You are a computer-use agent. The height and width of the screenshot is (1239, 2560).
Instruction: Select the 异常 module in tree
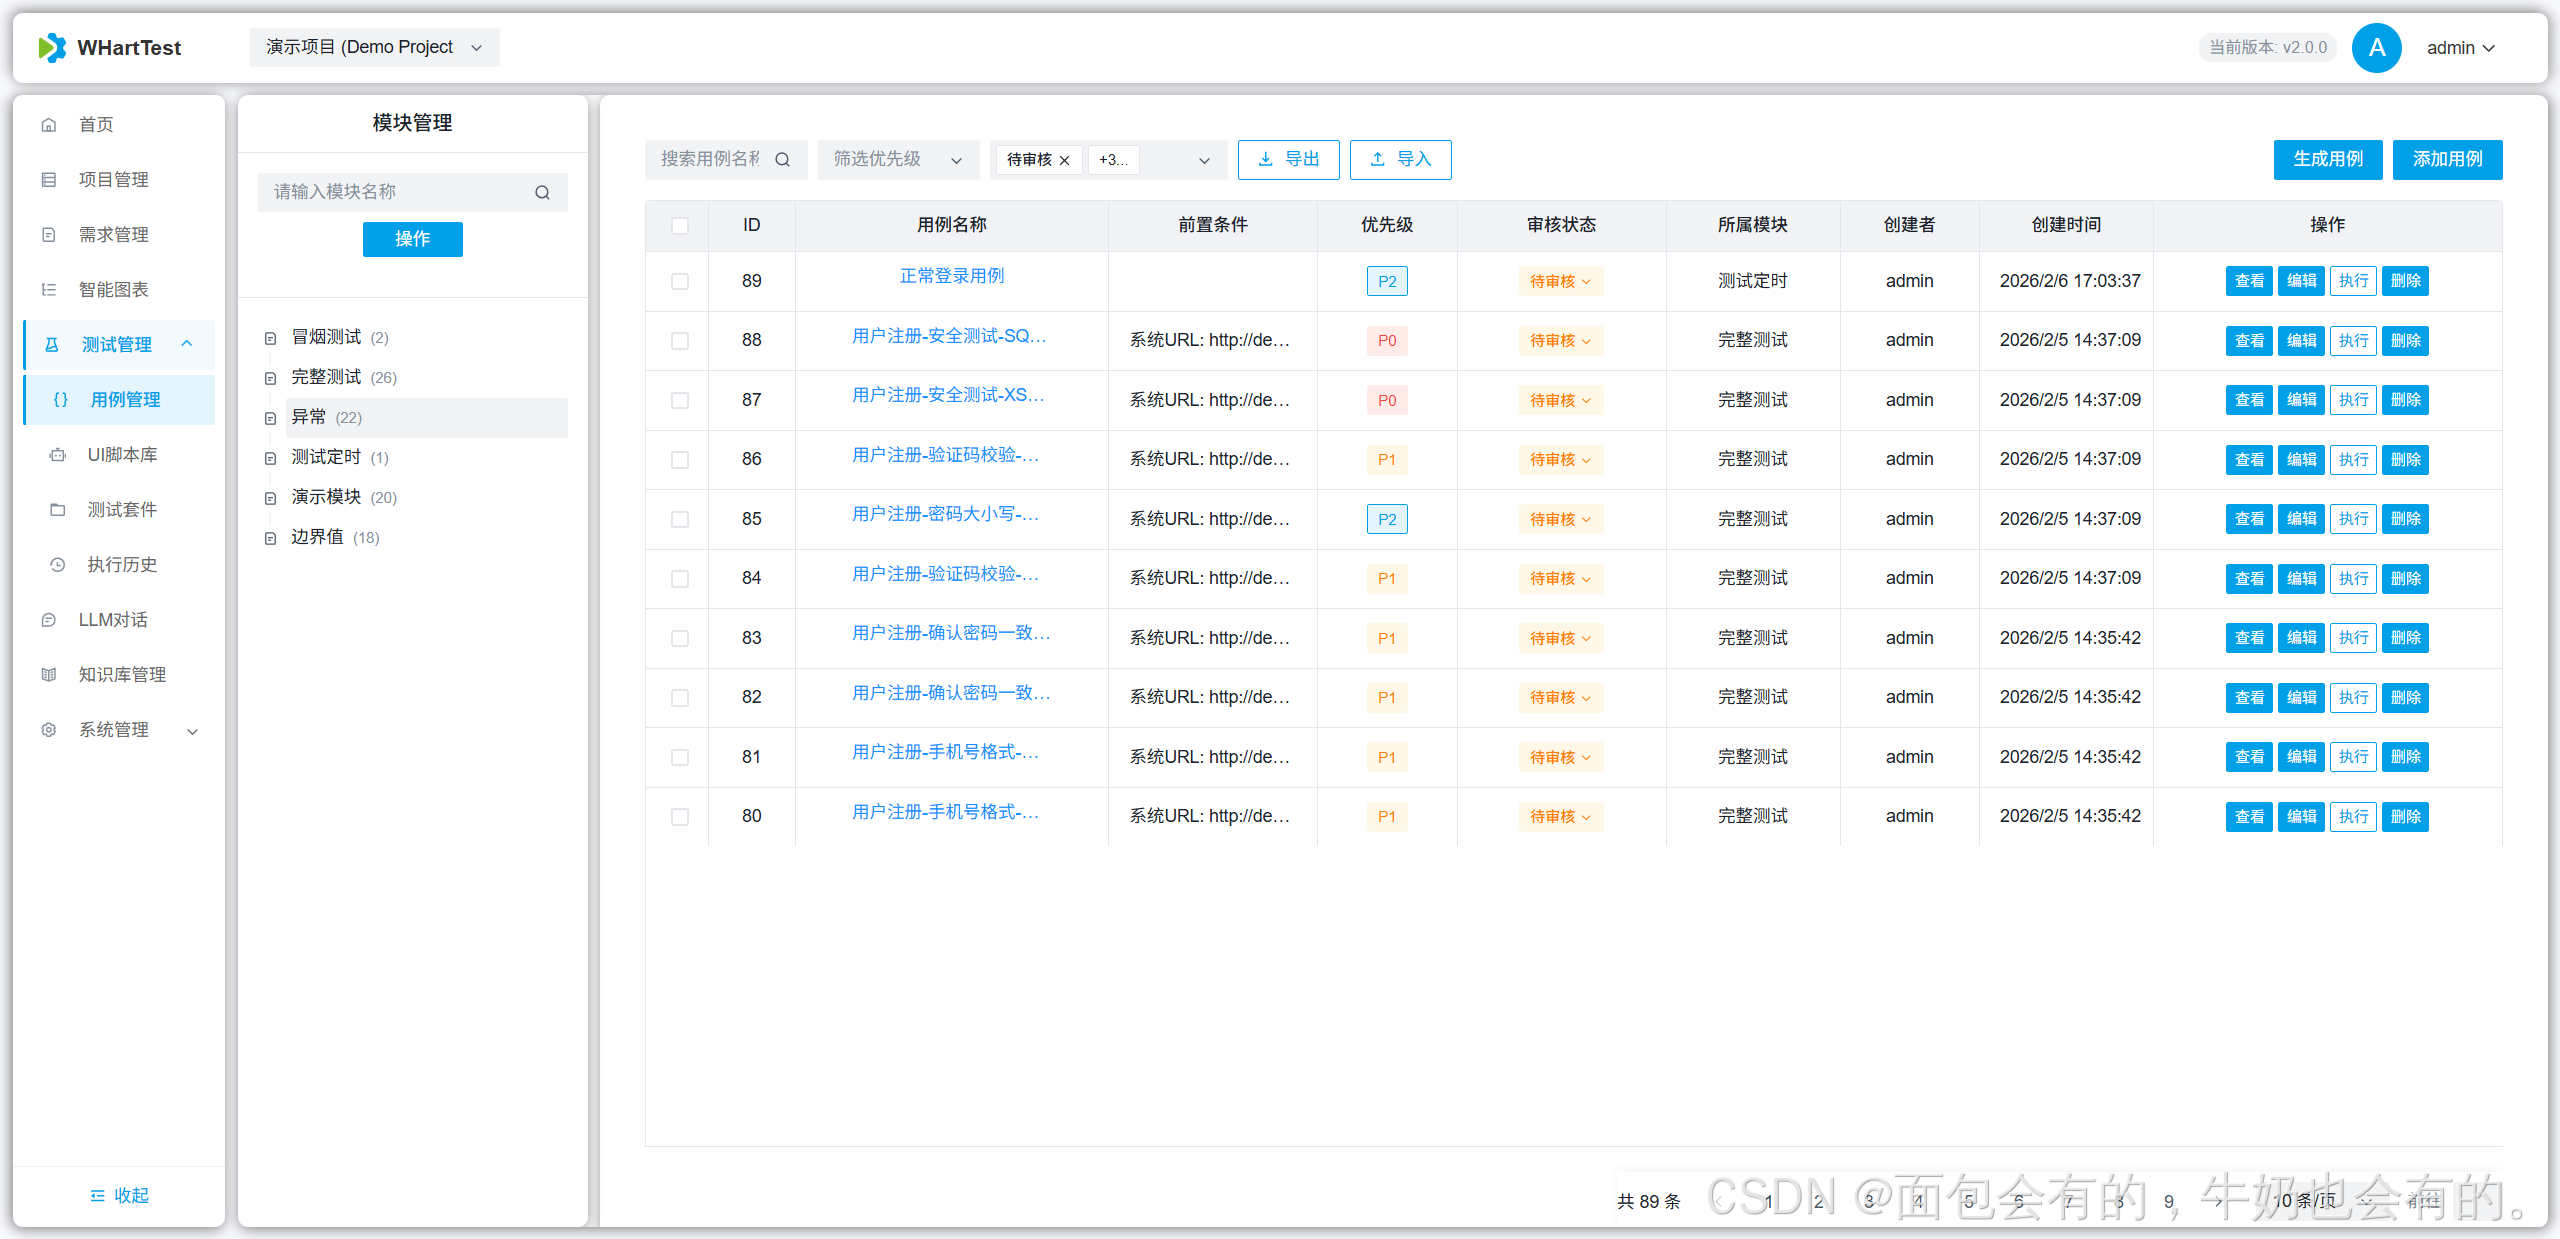[x=309, y=417]
